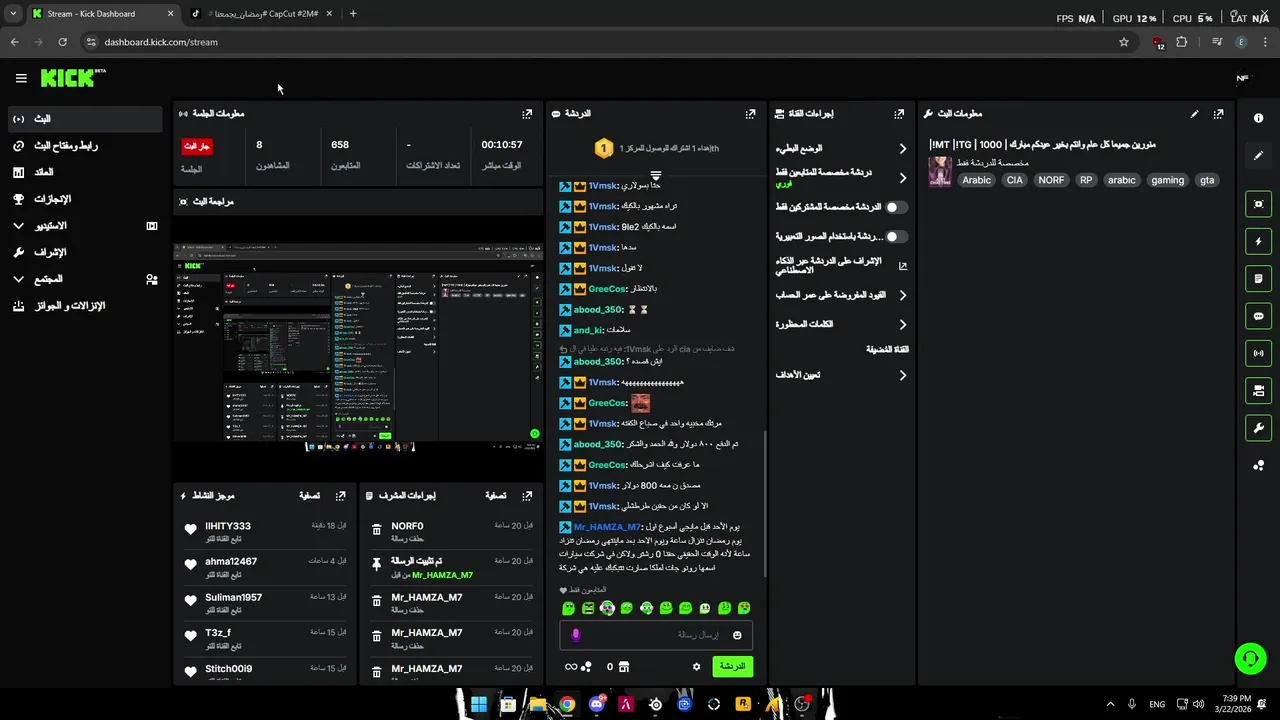Switch to the CapCut TikTok browser tab
The image size is (1280, 720).
[262, 14]
